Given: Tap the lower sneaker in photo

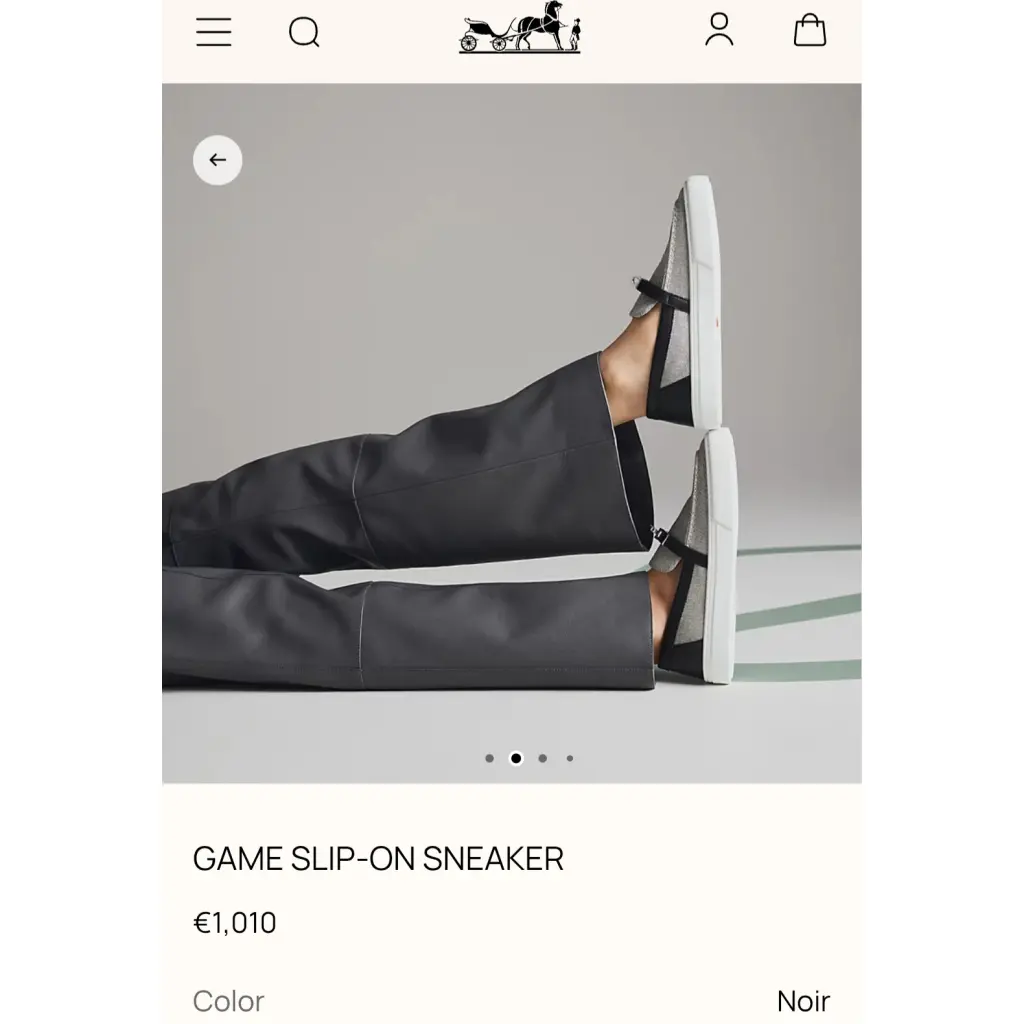Looking at the screenshot, I should (696, 555).
